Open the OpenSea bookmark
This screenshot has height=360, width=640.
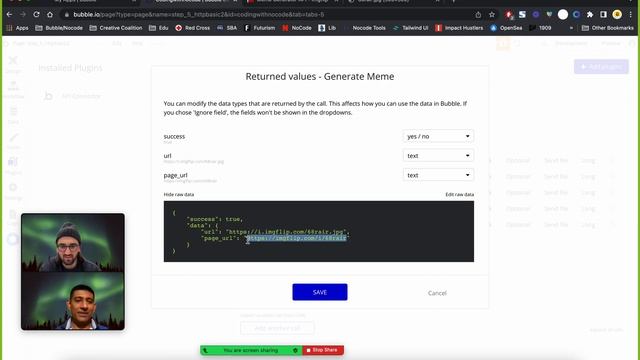[x=506, y=28]
